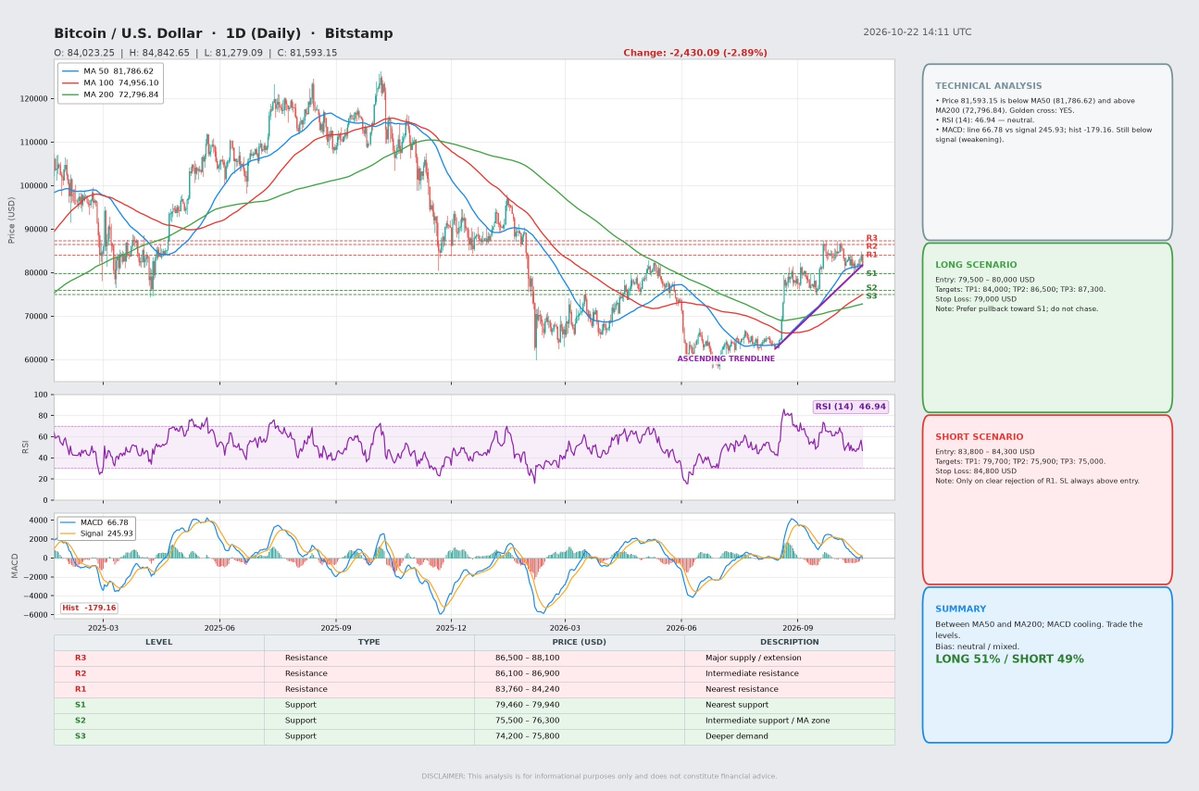Click the red Change -2,430.09 (-2.89%) text
1199x791 pixels.
pyautogui.click(x=695, y=53)
